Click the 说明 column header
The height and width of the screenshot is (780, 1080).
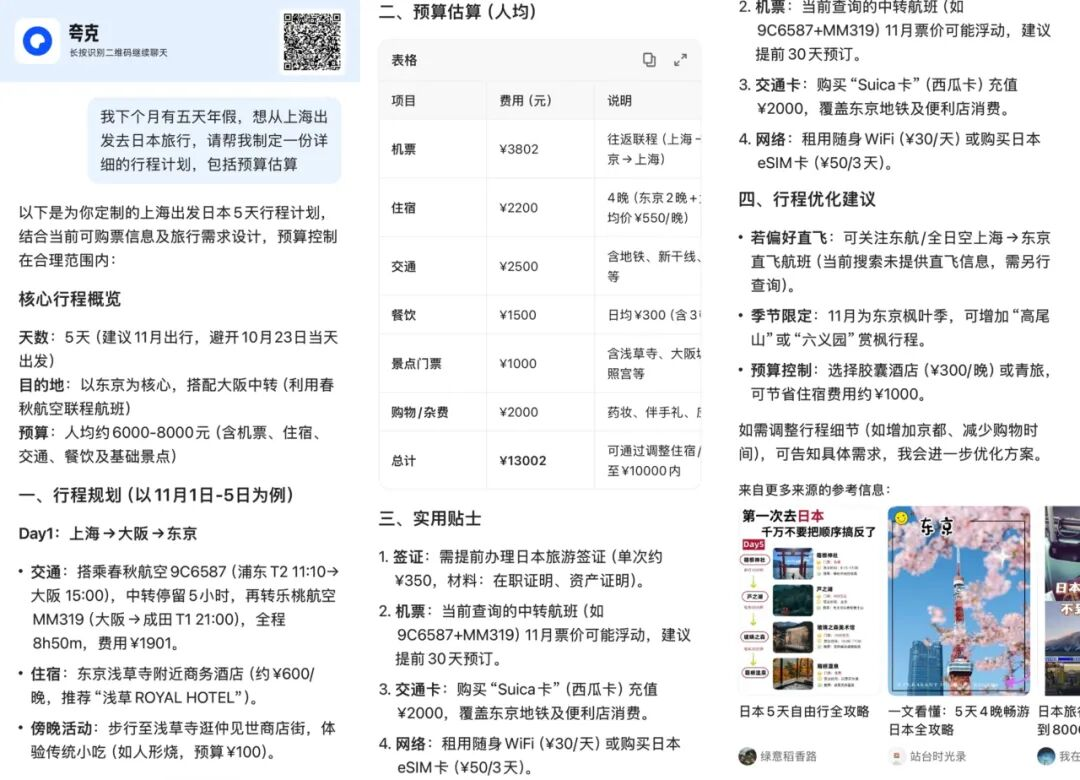[620, 101]
